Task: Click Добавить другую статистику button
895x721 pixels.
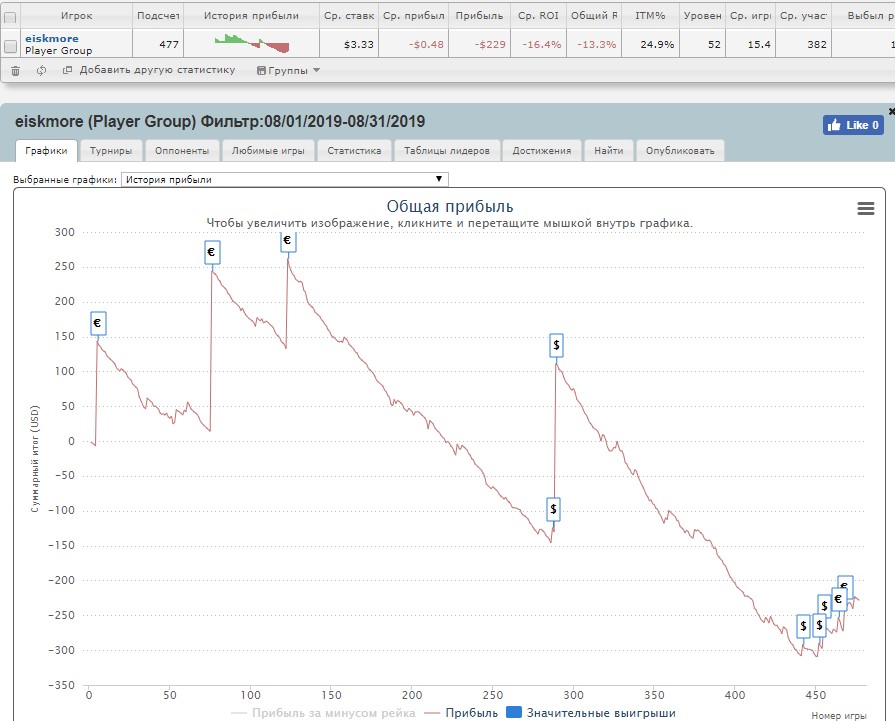Action: click(x=149, y=70)
